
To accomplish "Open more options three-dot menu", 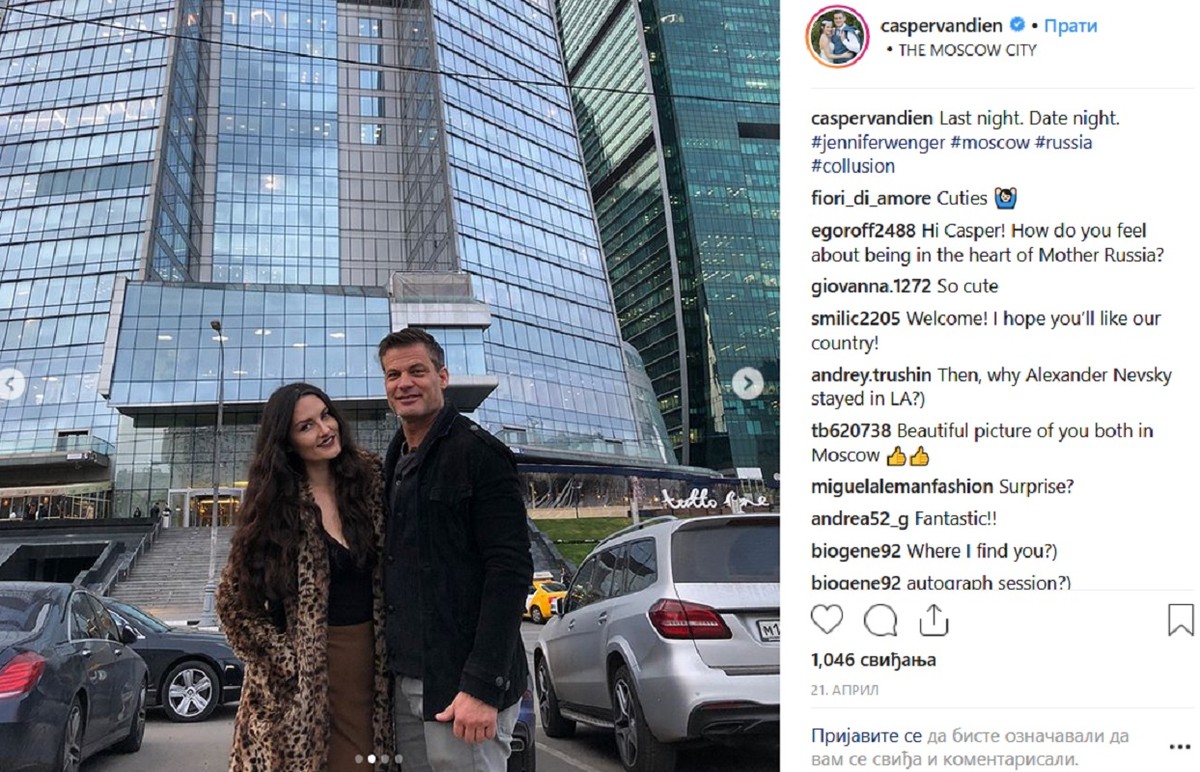I will point(1180,746).
